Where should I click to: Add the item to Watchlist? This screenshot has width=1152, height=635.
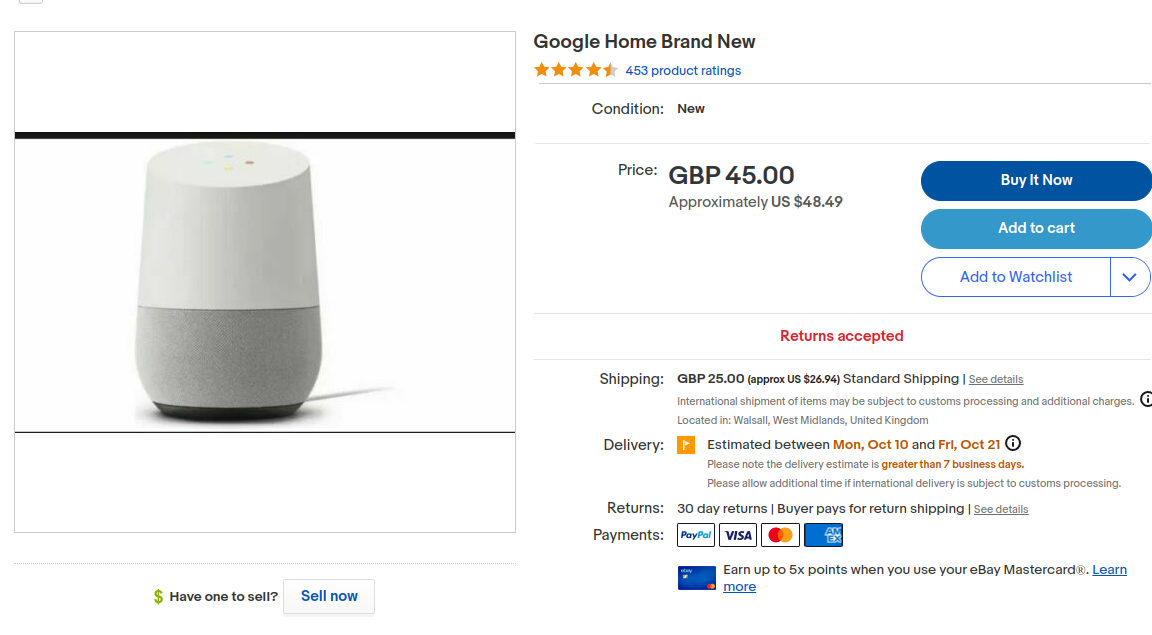pyautogui.click(x=1015, y=277)
